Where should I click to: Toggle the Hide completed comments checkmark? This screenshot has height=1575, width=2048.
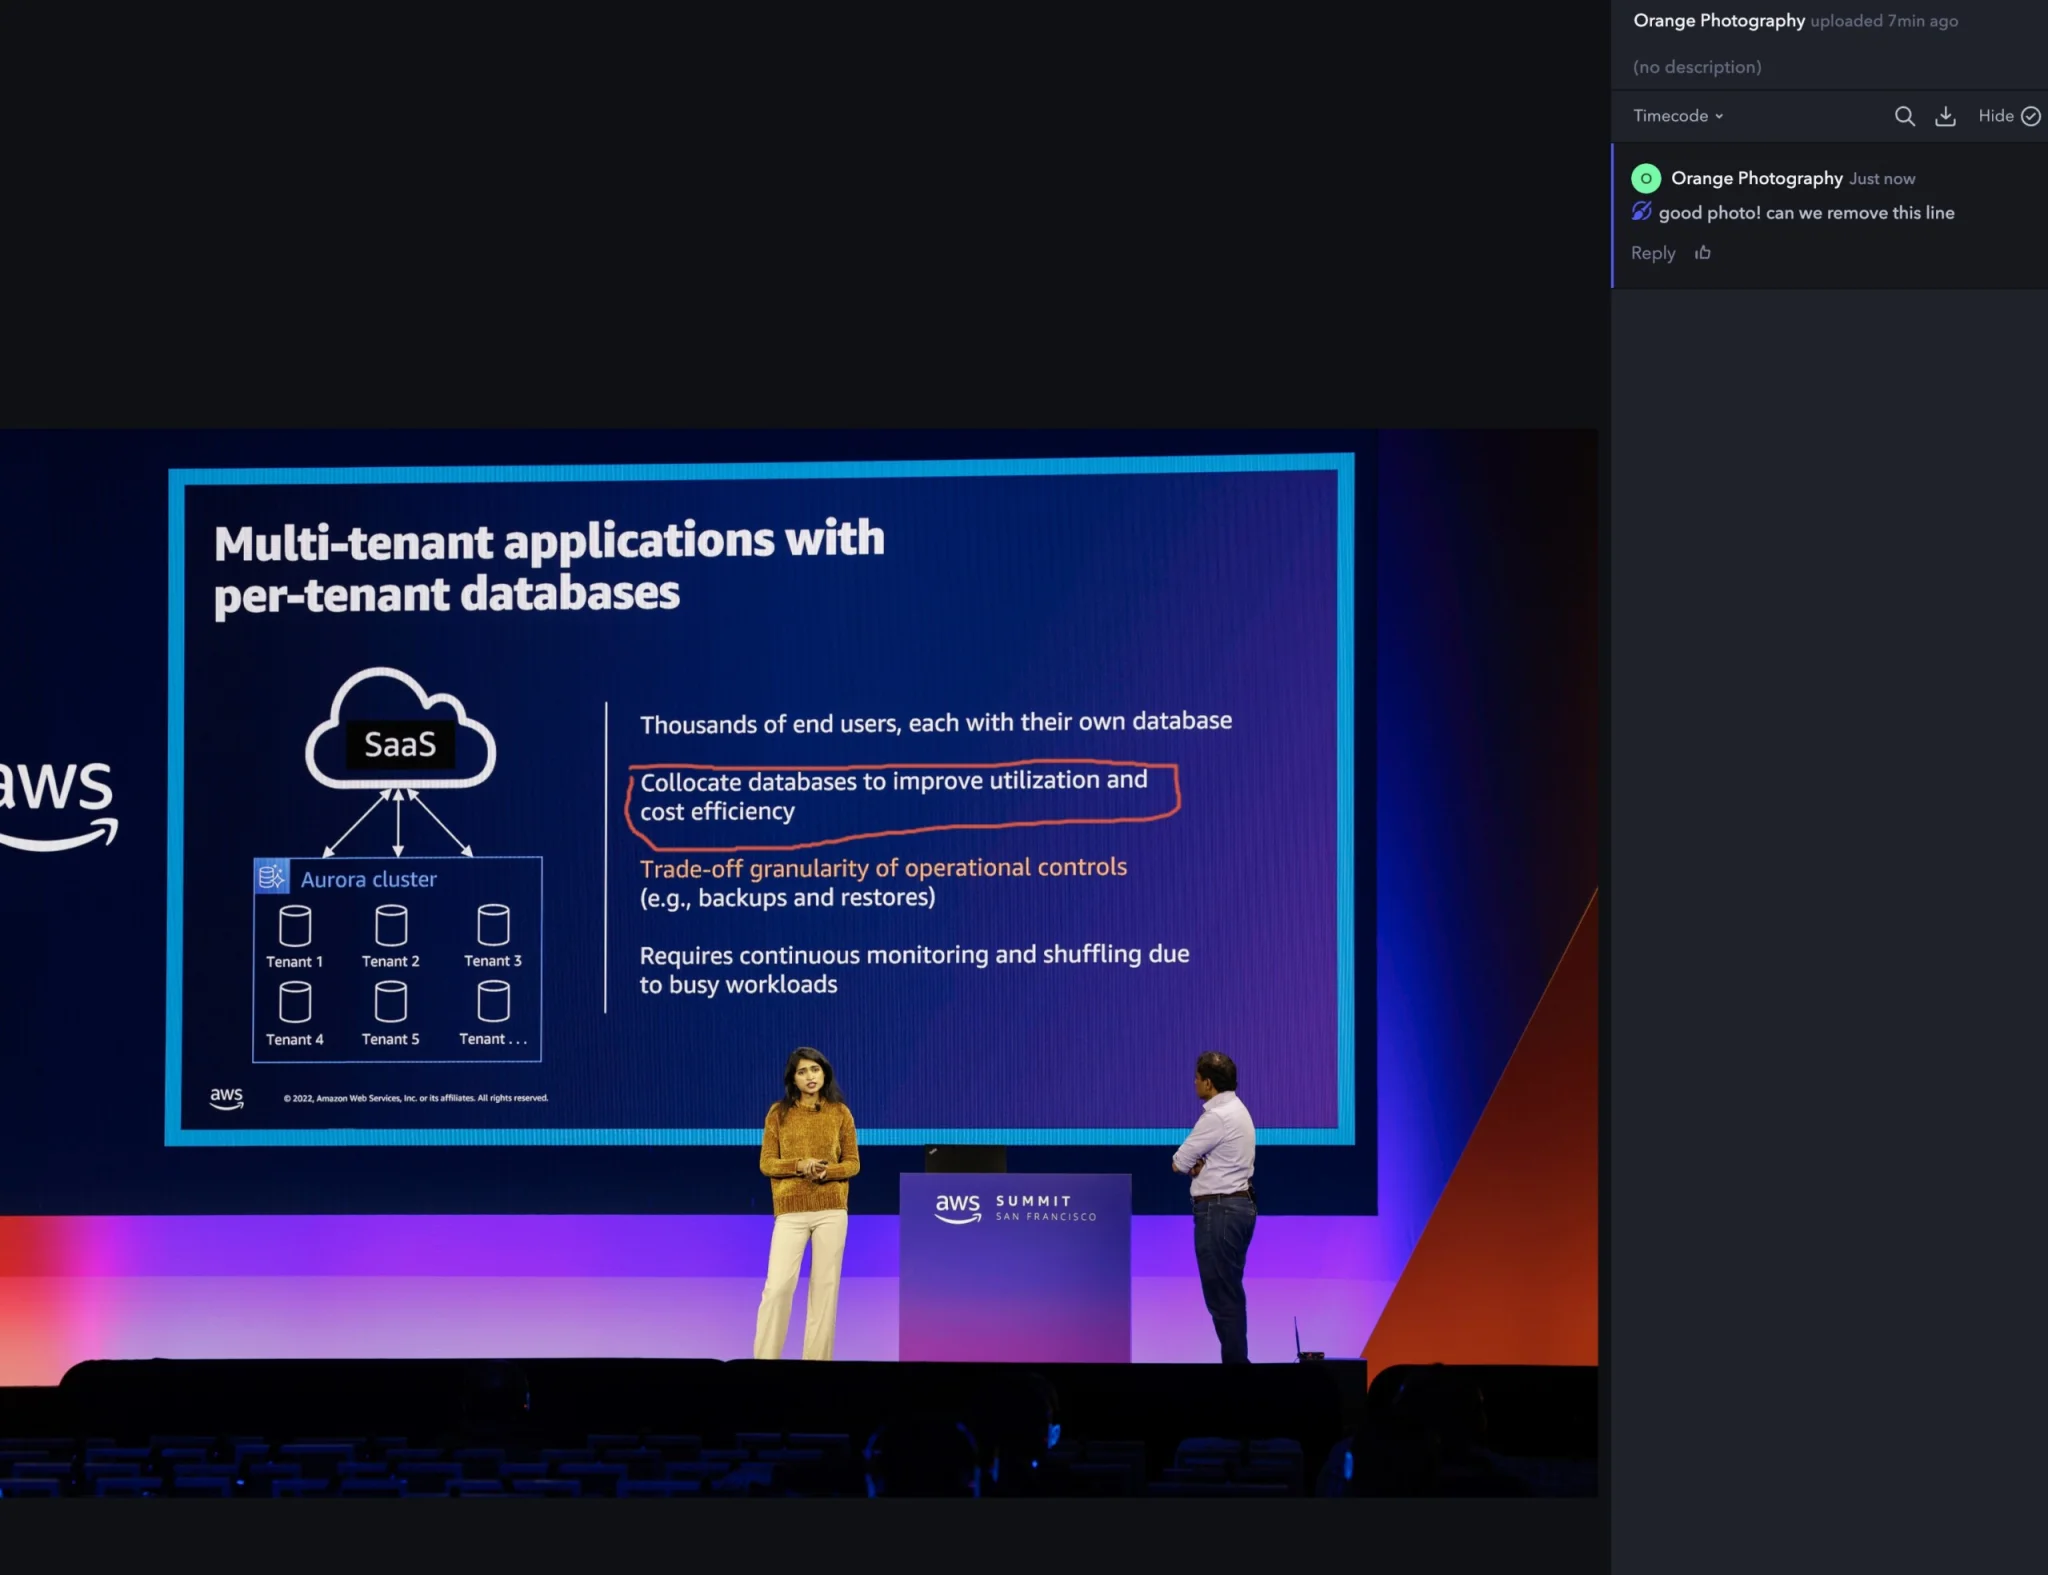pyautogui.click(x=2030, y=116)
